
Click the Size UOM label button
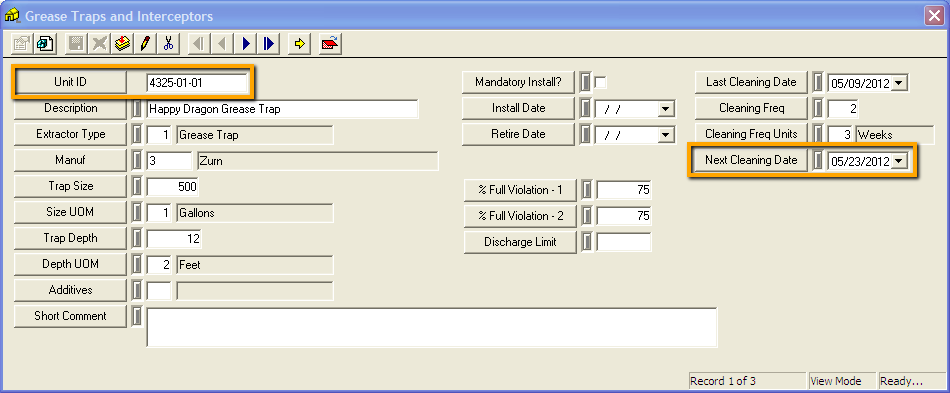coord(70,213)
